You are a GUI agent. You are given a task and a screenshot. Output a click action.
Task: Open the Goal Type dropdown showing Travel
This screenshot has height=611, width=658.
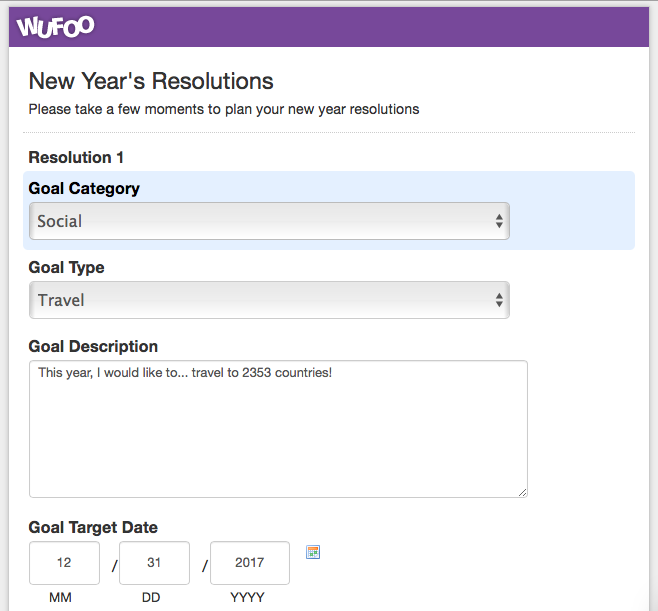269,300
